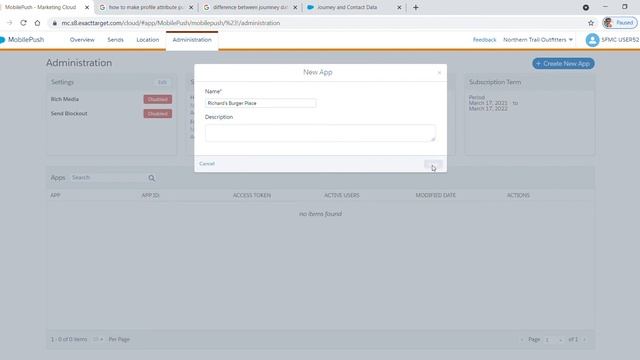
Task: Close the New App dialog with X
Action: point(439,73)
